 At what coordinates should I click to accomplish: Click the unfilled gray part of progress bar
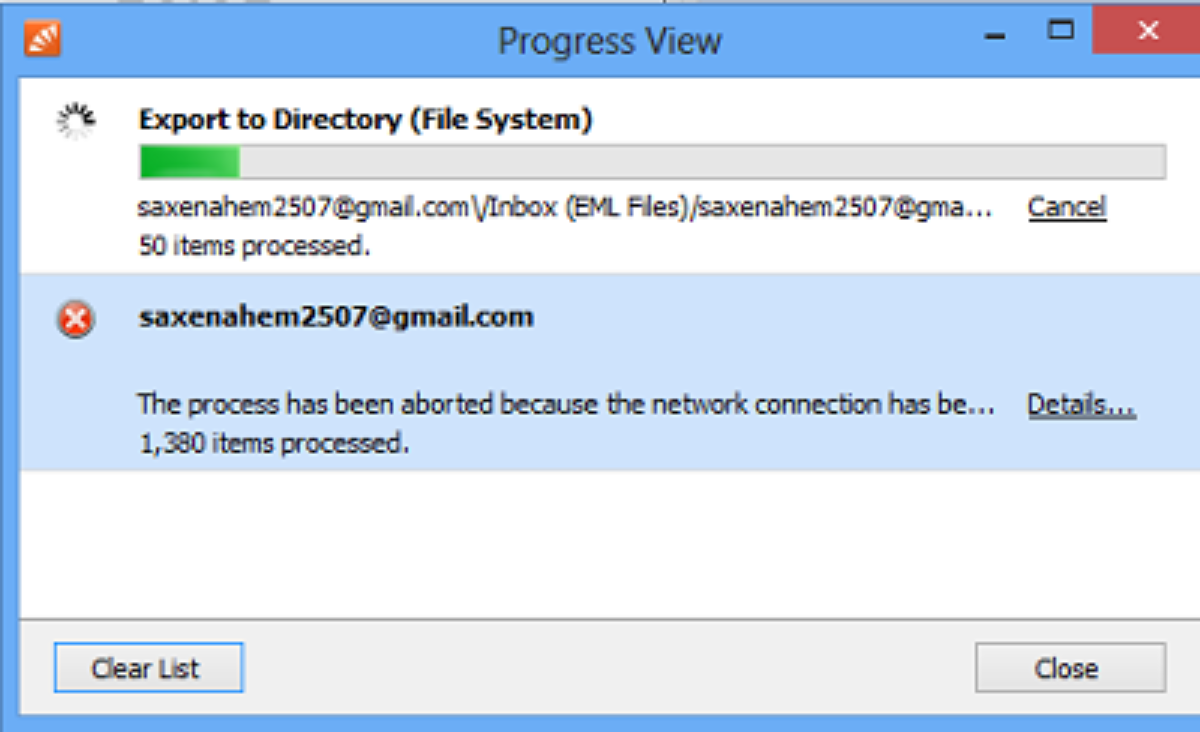(x=700, y=162)
